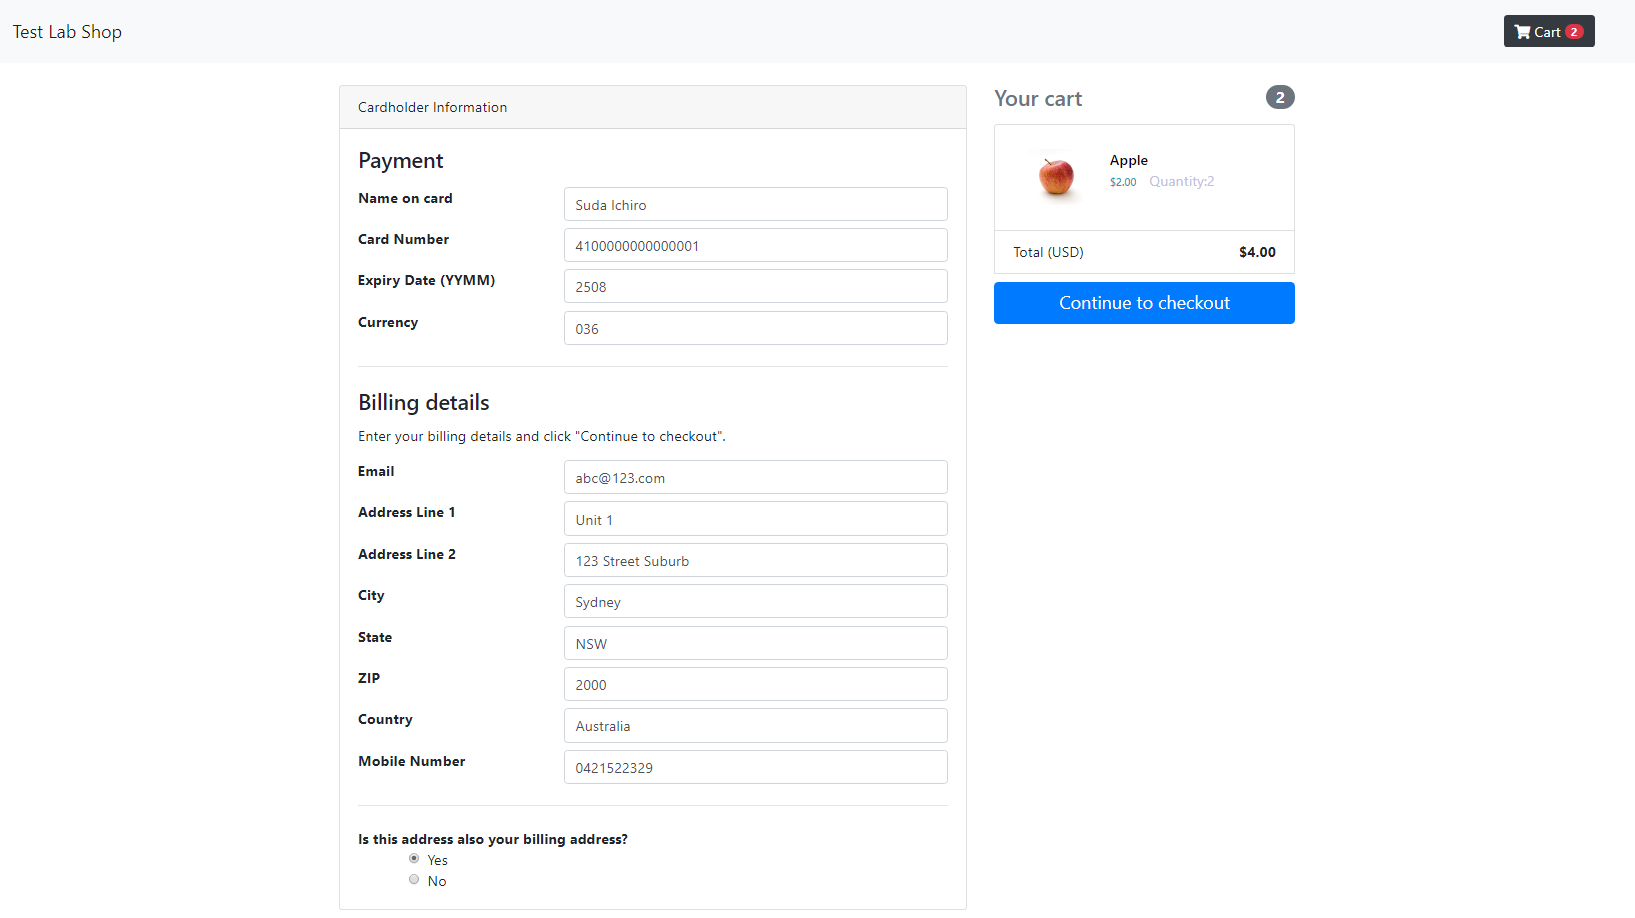The width and height of the screenshot is (1635, 918).
Task: Click the Name on card label
Action: point(405,198)
